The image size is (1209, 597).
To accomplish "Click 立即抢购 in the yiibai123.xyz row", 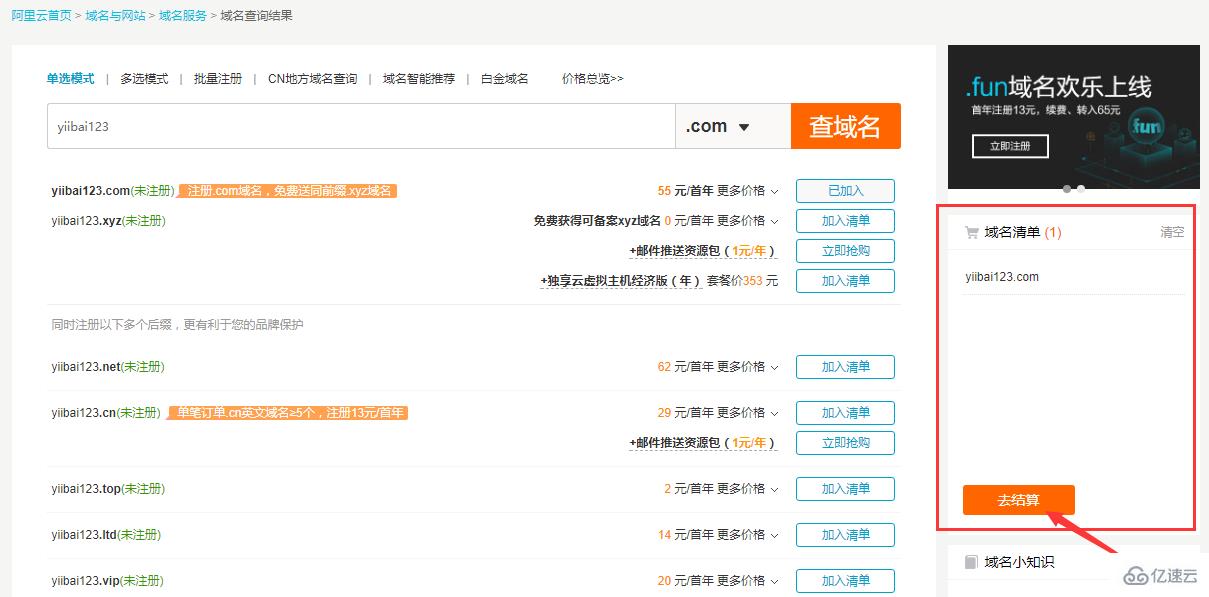I will point(845,251).
